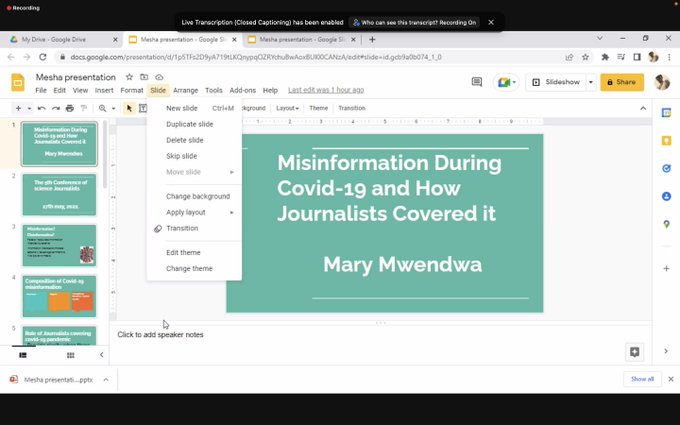Collapse the slide filmstrip panel
680x425 pixels.
(x=101, y=355)
